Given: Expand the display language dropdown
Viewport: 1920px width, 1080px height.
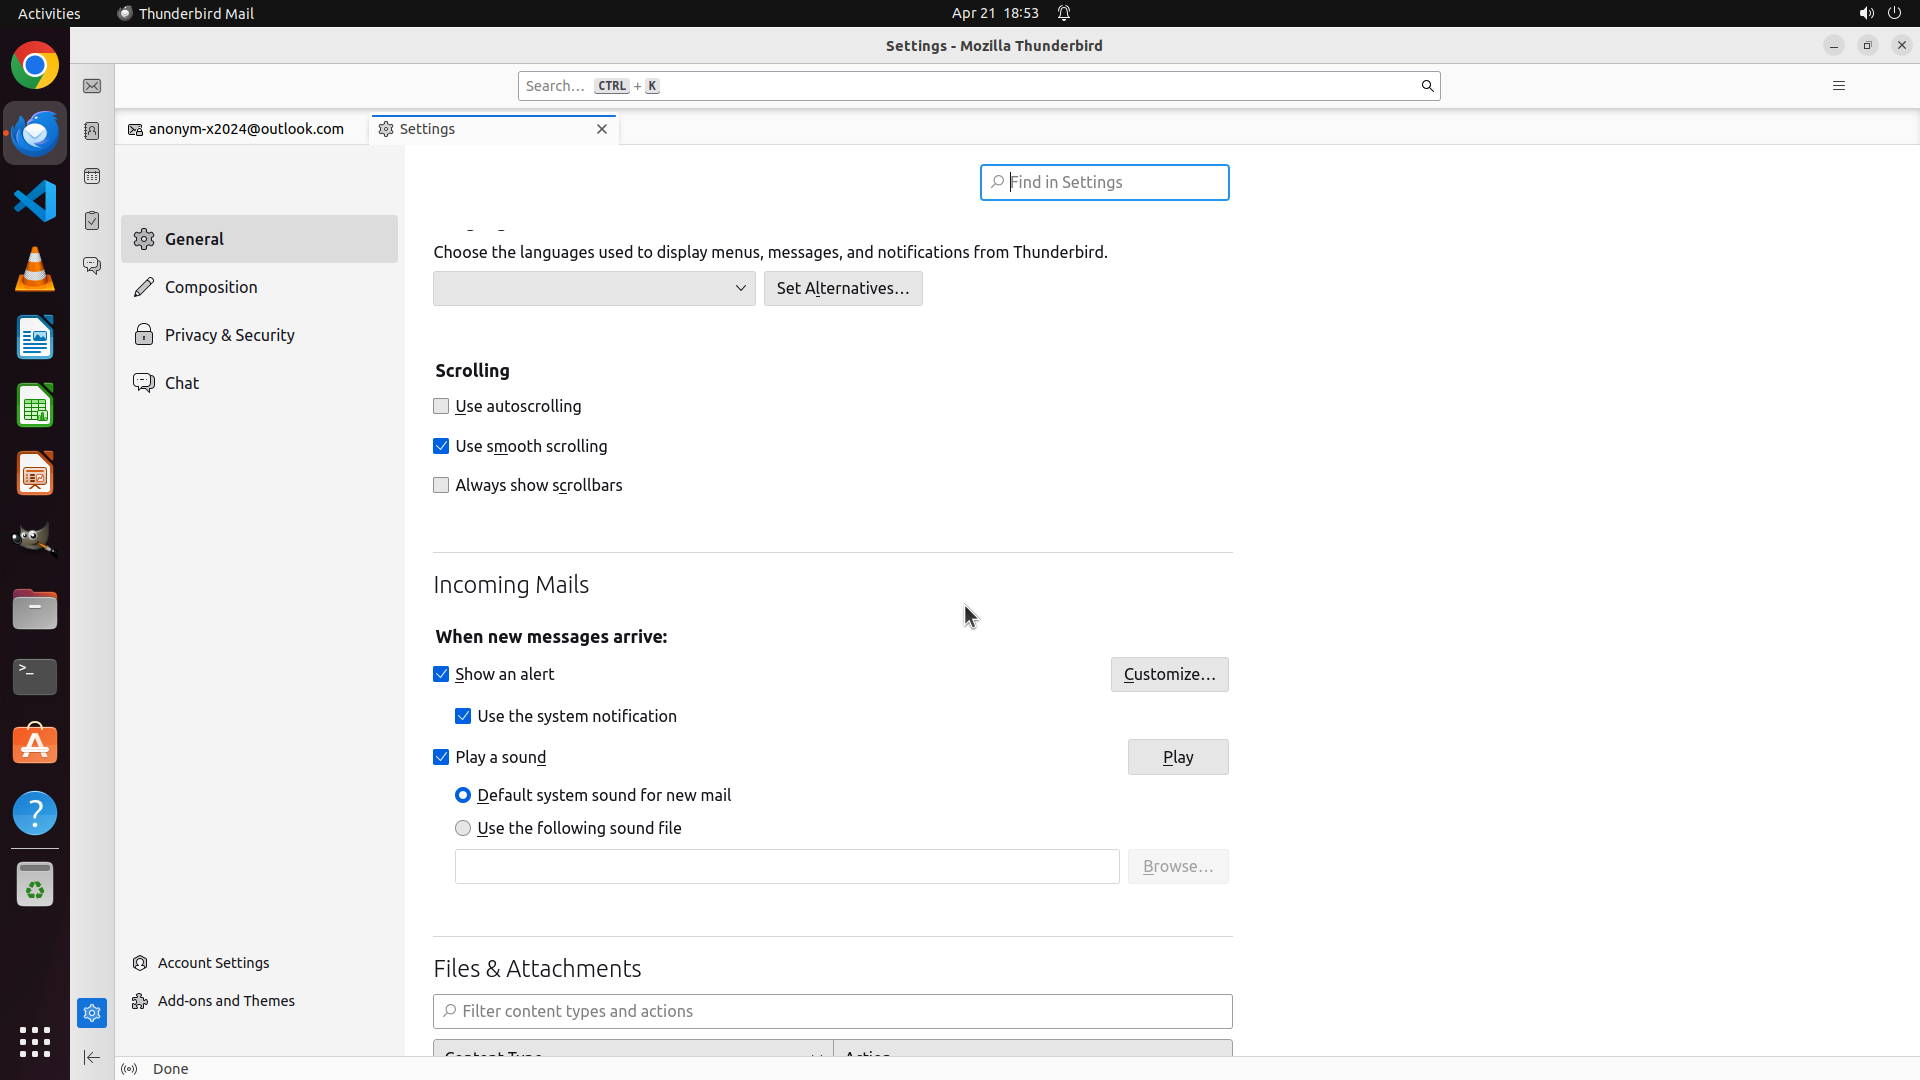Looking at the screenshot, I should pyautogui.click(x=594, y=288).
